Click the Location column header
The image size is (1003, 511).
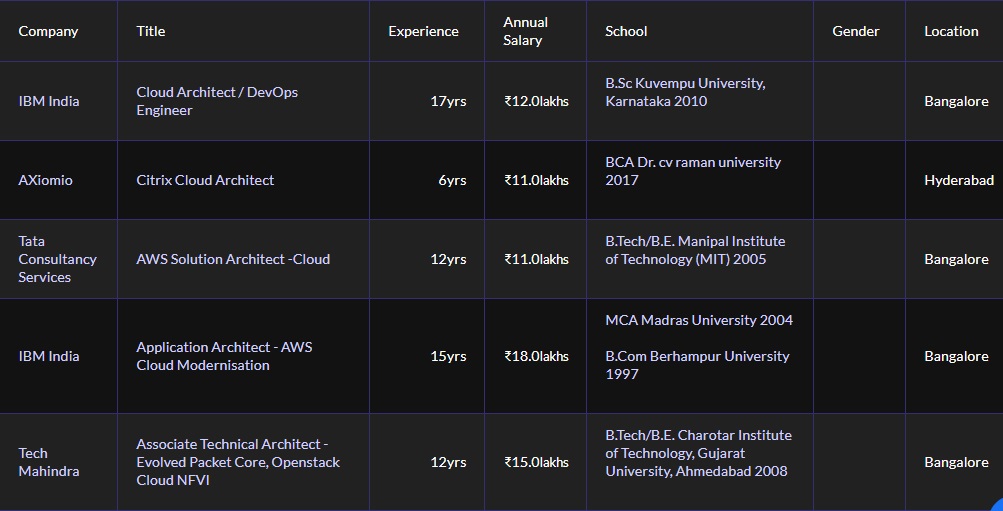[x=951, y=31]
